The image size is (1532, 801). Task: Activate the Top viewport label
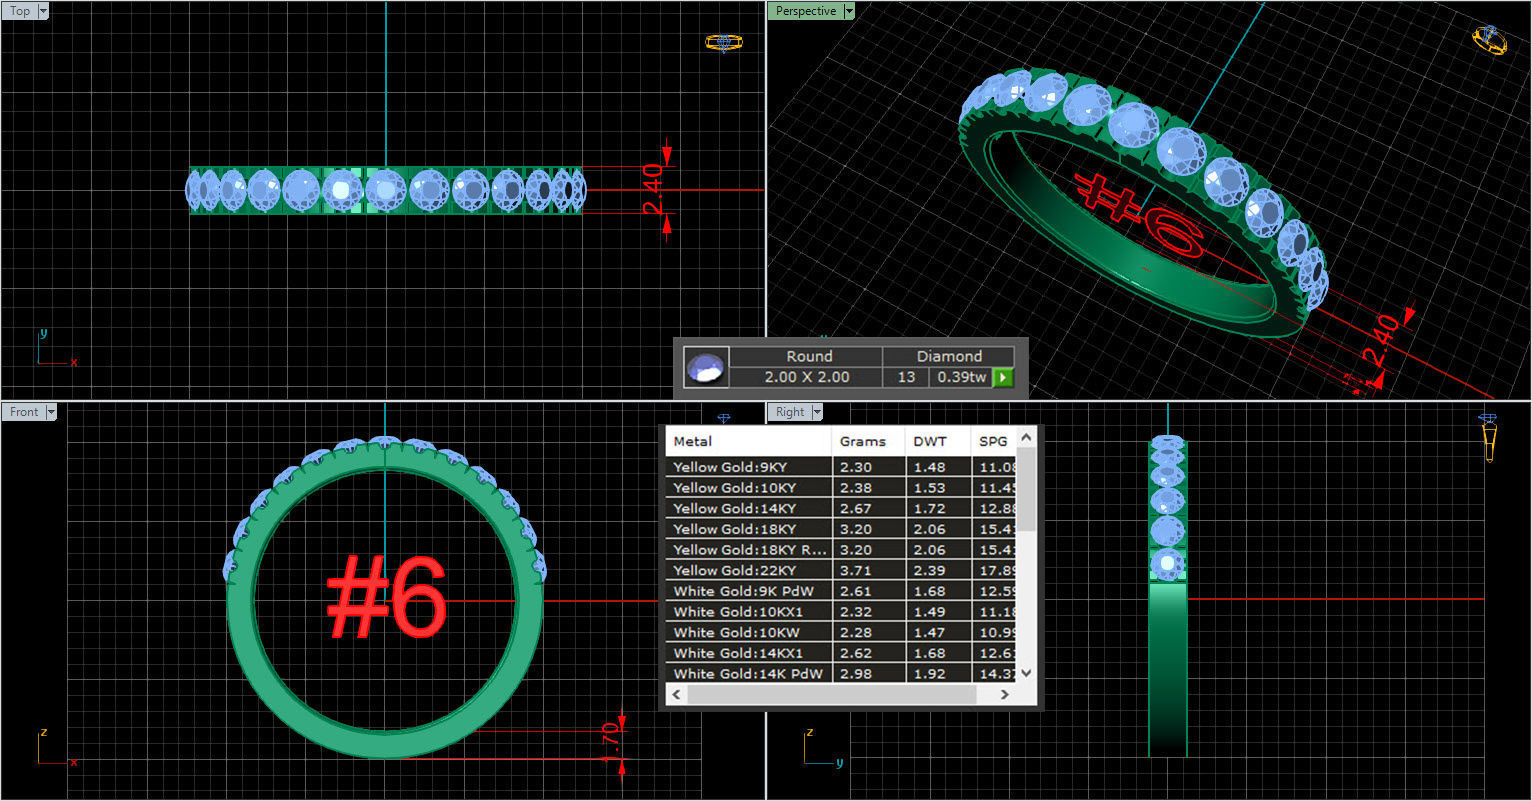tap(19, 11)
